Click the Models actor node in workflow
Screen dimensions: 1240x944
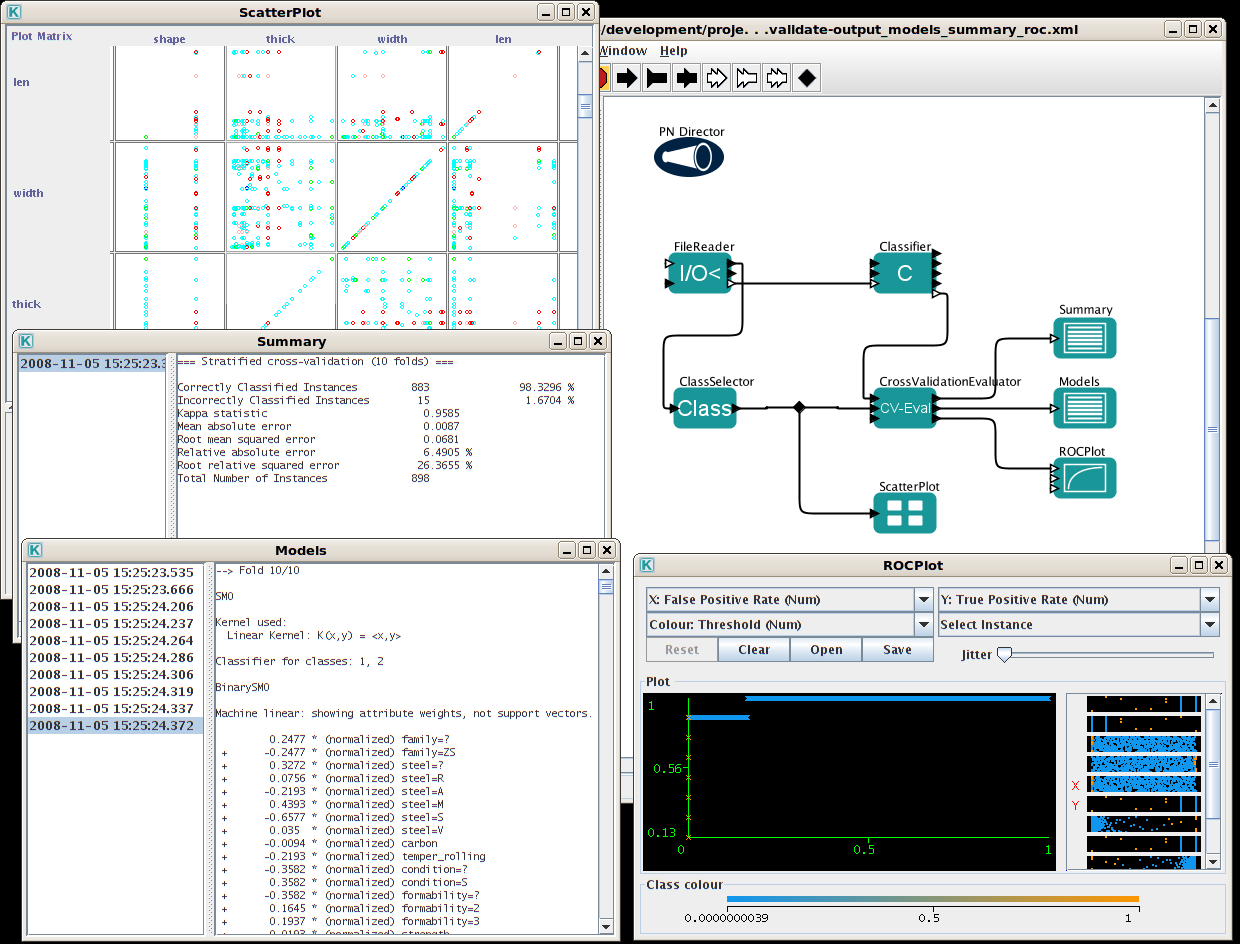[1086, 409]
